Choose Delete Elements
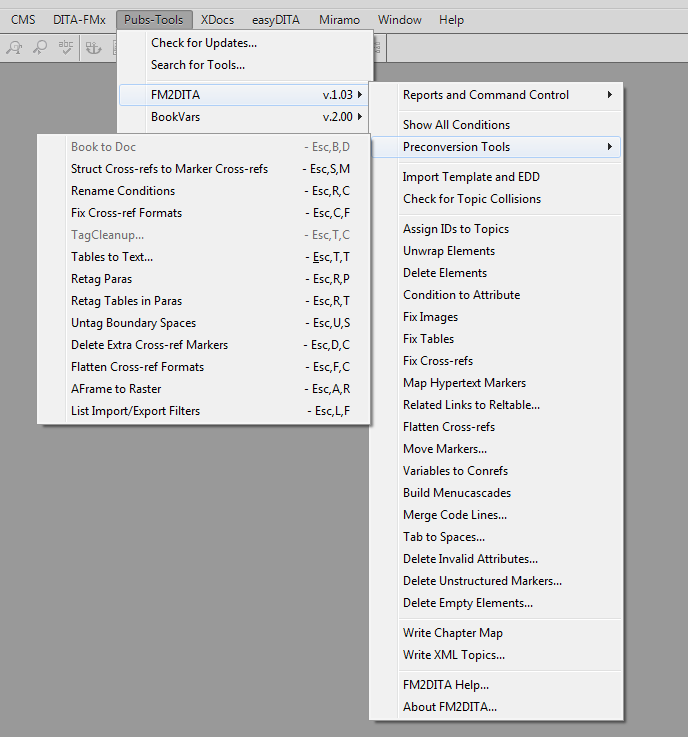 tap(496, 273)
